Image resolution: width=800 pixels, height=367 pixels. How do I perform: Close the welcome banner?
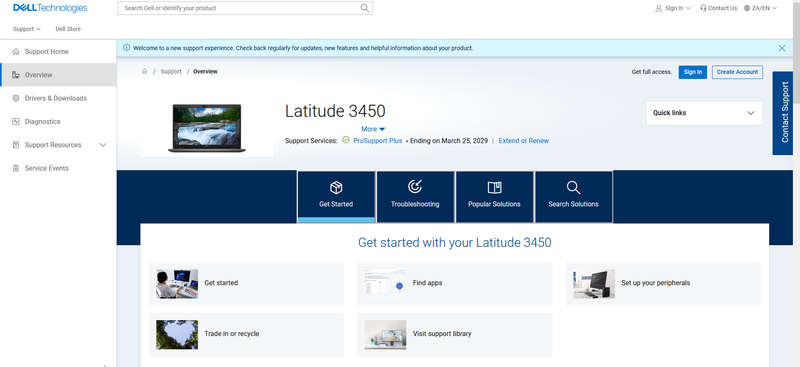782,48
